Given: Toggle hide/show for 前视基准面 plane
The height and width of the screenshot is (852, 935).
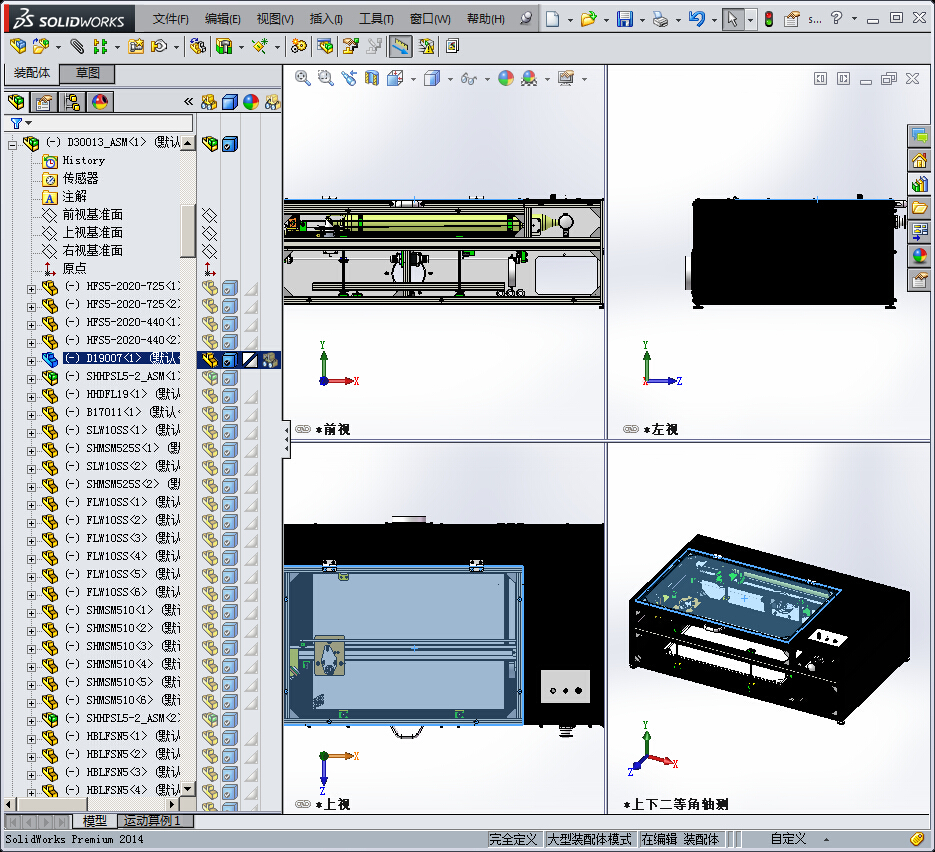Looking at the screenshot, I should click(209, 215).
